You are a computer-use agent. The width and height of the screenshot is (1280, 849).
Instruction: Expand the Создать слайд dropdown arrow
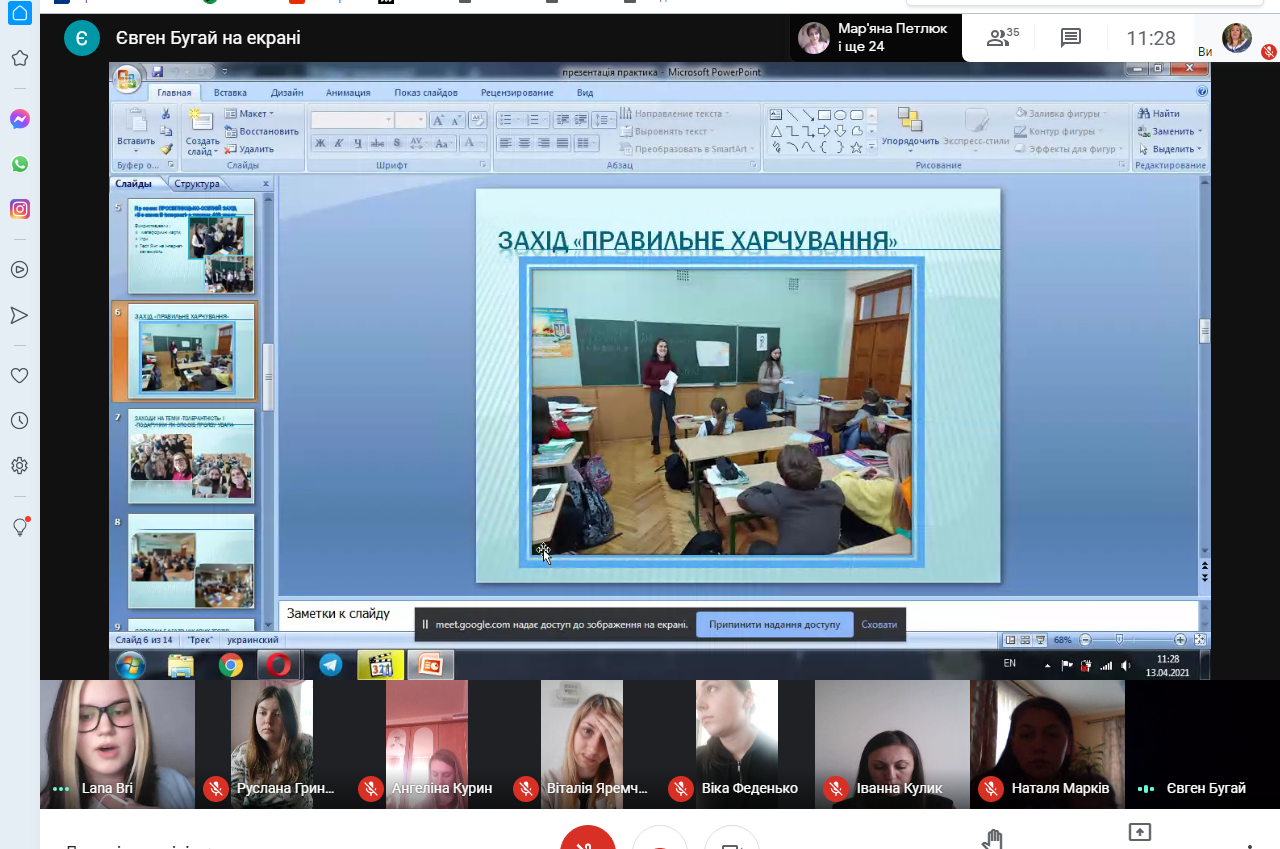pyautogui.click(x=202, y=153)
